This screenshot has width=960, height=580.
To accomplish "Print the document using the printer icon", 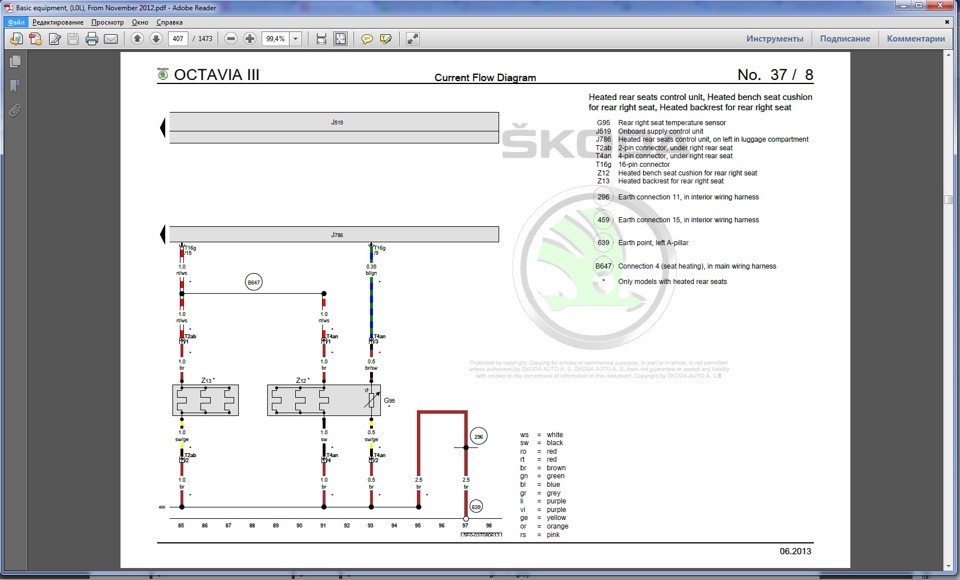I will [x=92, y=39].
